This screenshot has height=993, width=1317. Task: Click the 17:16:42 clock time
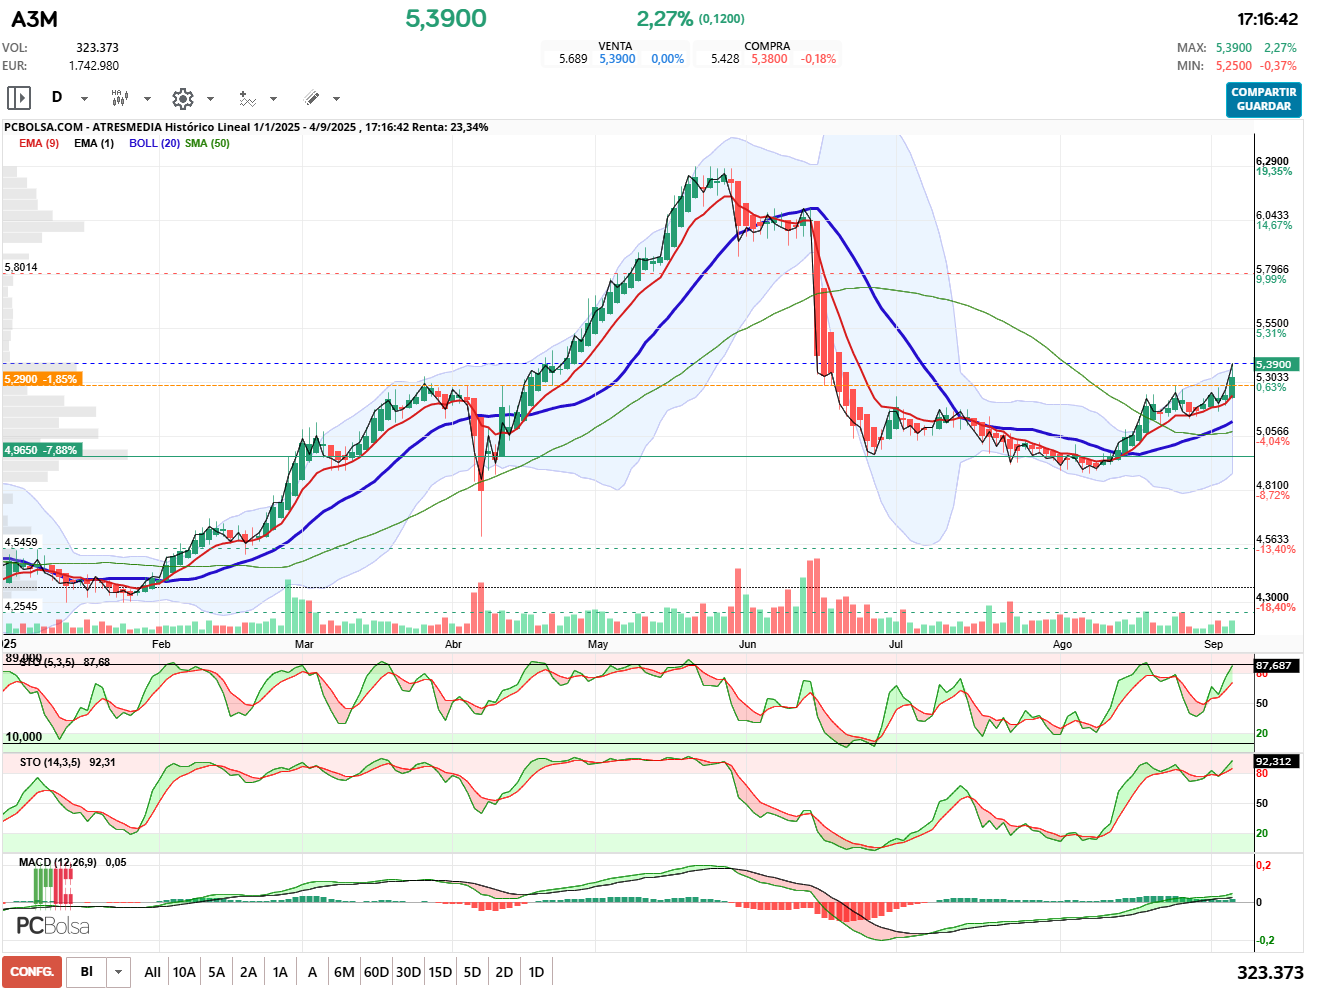click(x=1267, y=19)
